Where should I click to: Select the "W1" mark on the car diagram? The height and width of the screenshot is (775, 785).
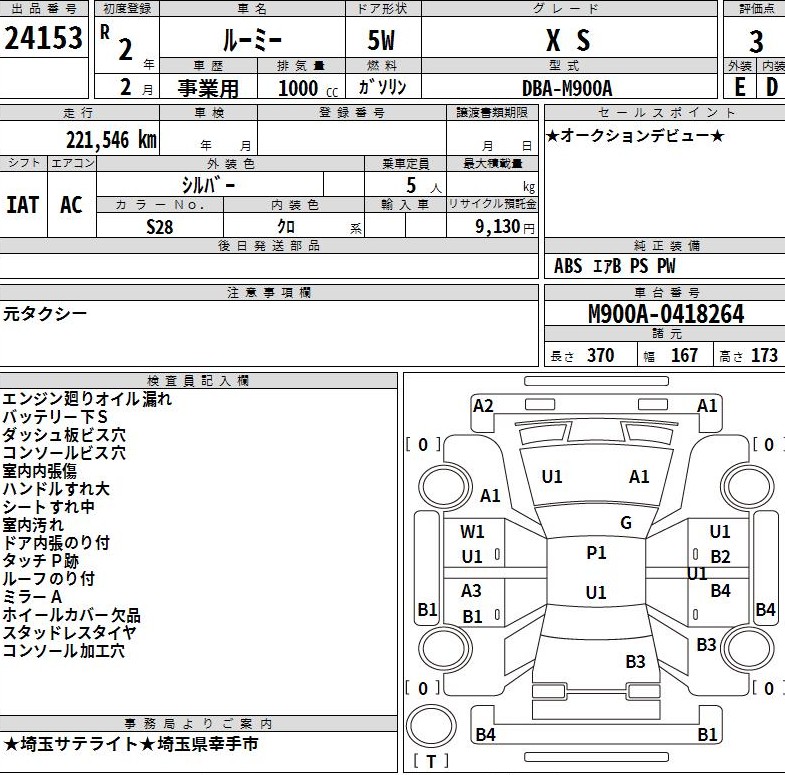point(472,532)
